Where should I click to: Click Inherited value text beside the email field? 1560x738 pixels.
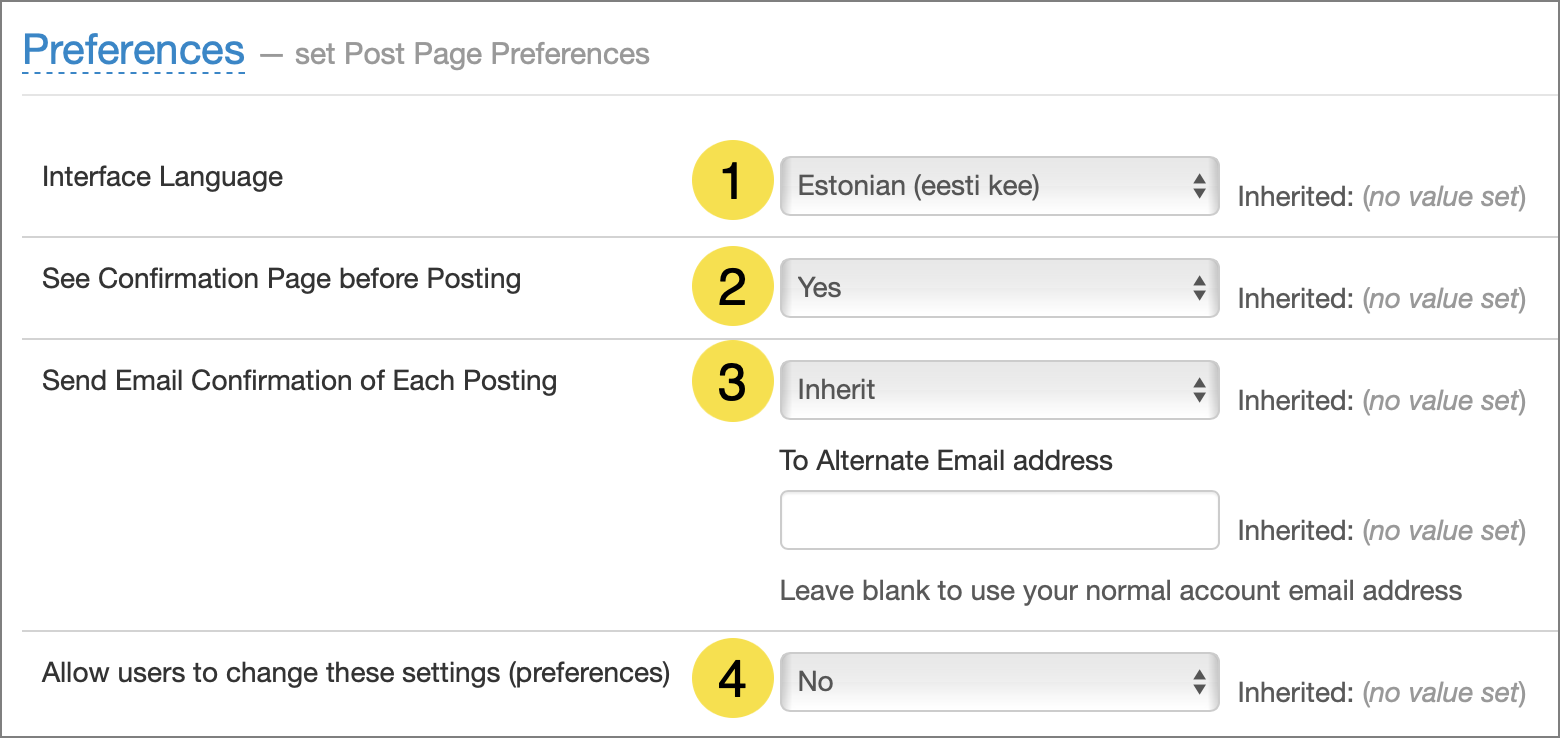pos(1381,531)
